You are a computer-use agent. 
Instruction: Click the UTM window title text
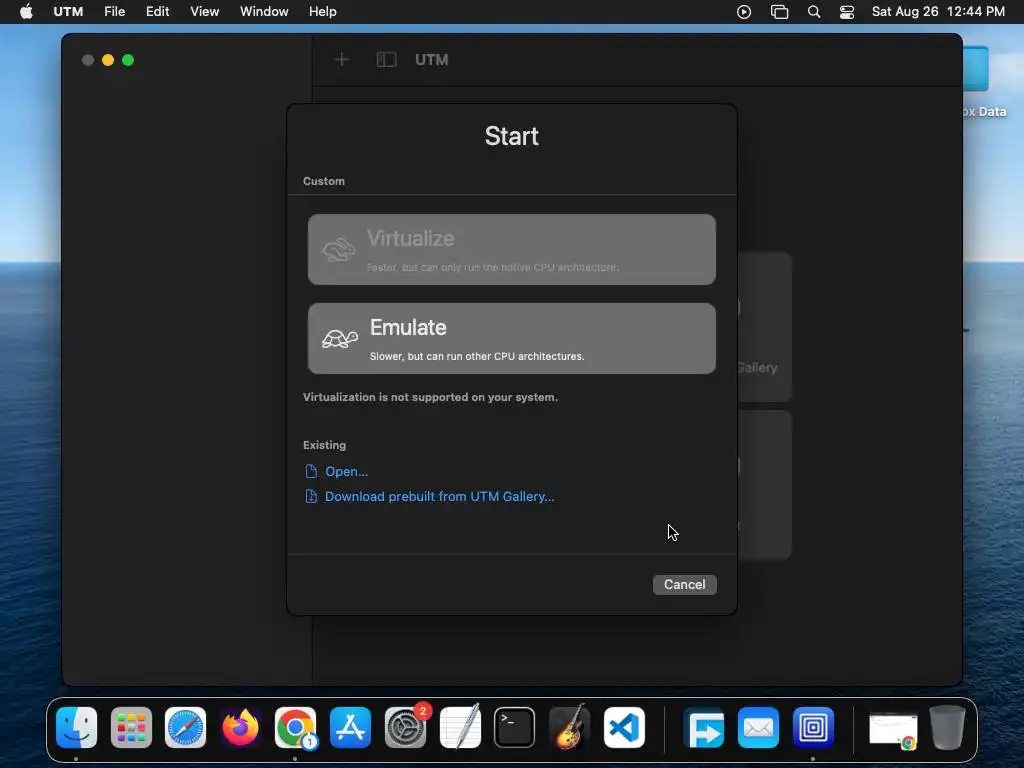(x=432, y=60)
